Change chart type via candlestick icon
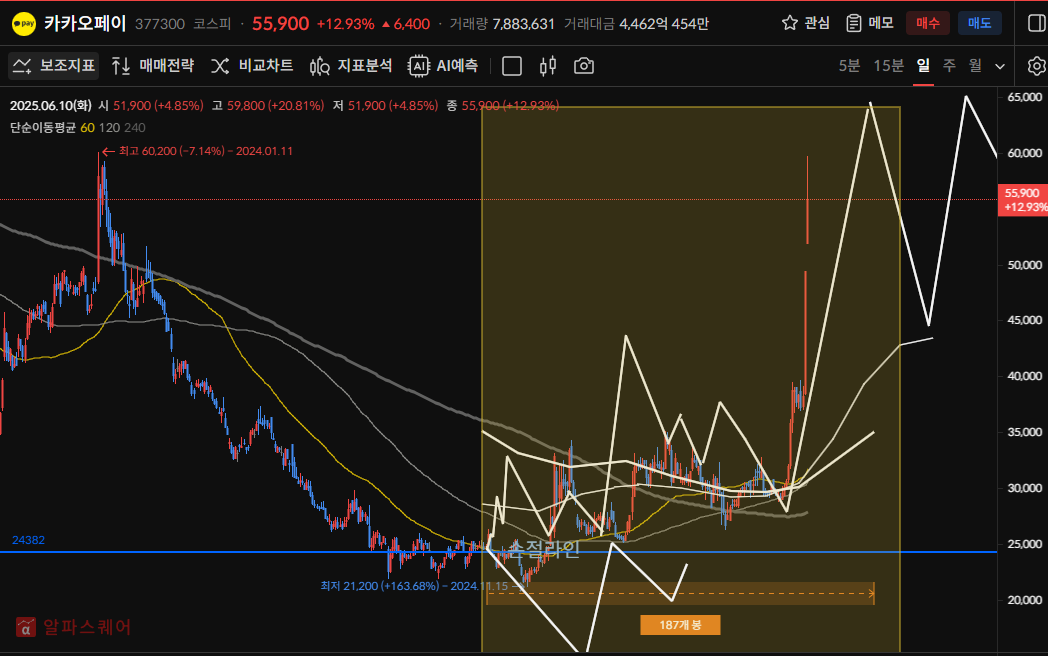The height and width of the screenshot is (656, 1048). [x=548, y=66]
